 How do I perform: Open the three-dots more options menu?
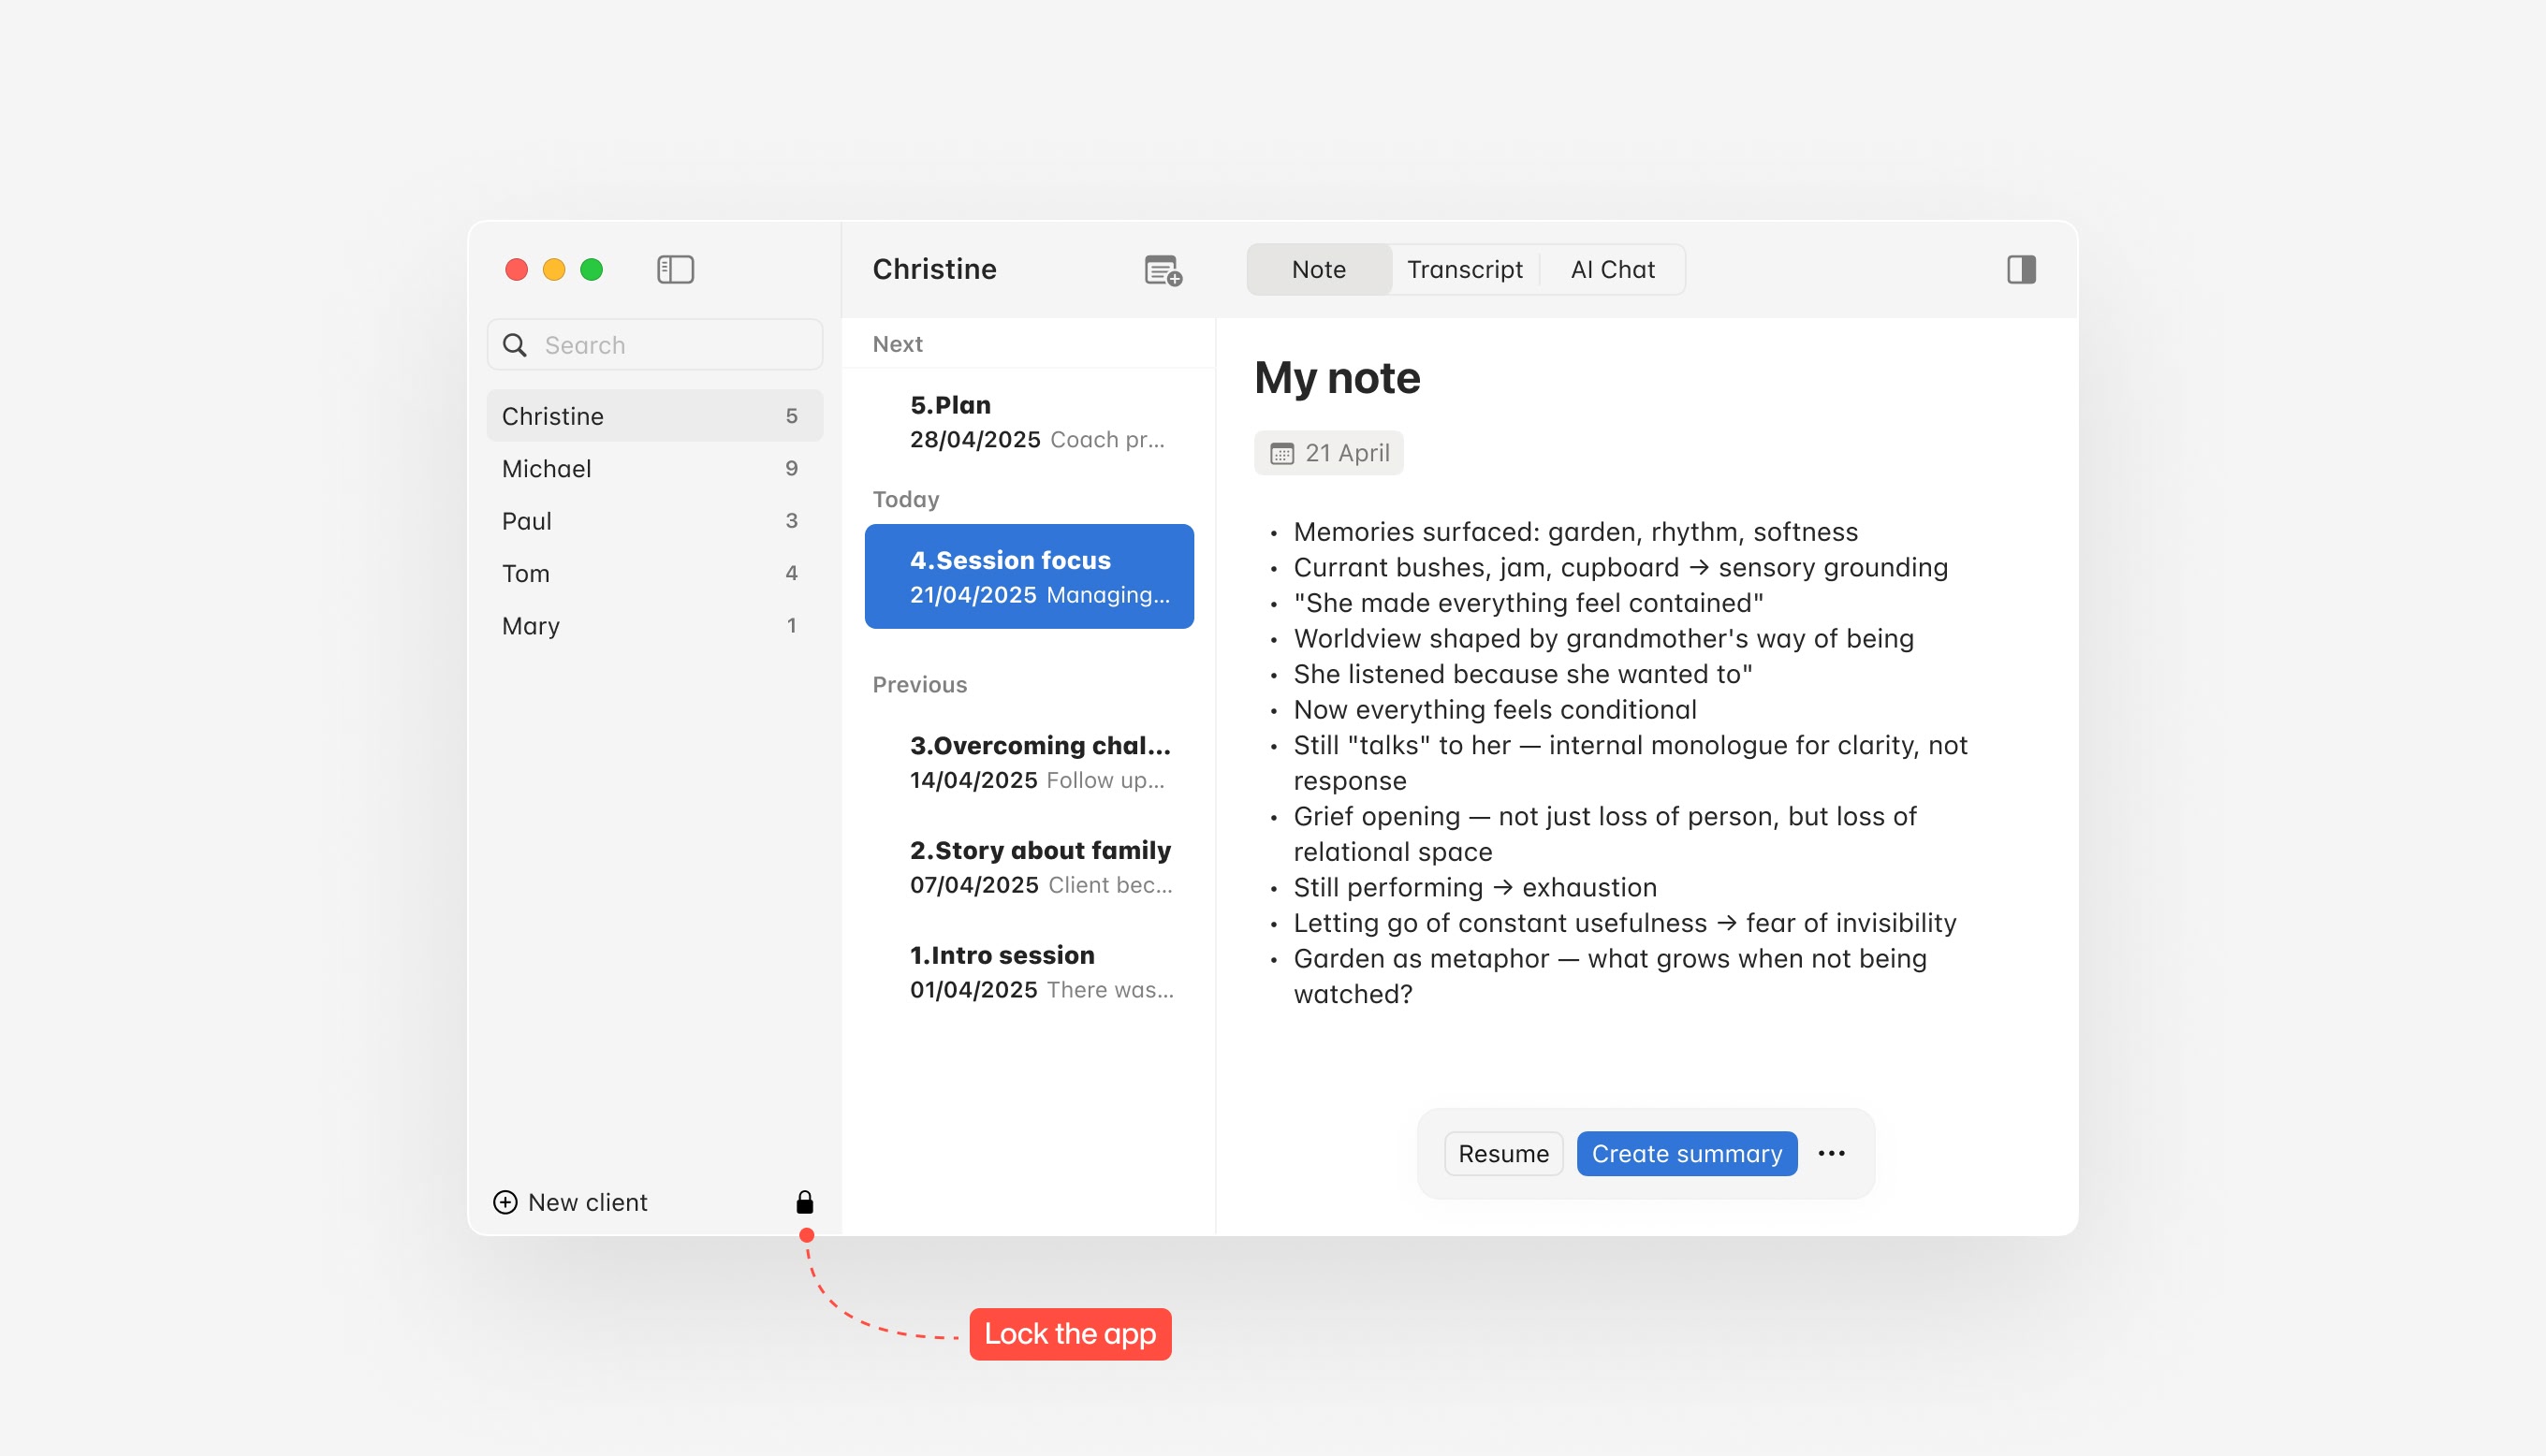[1831, 1153]
